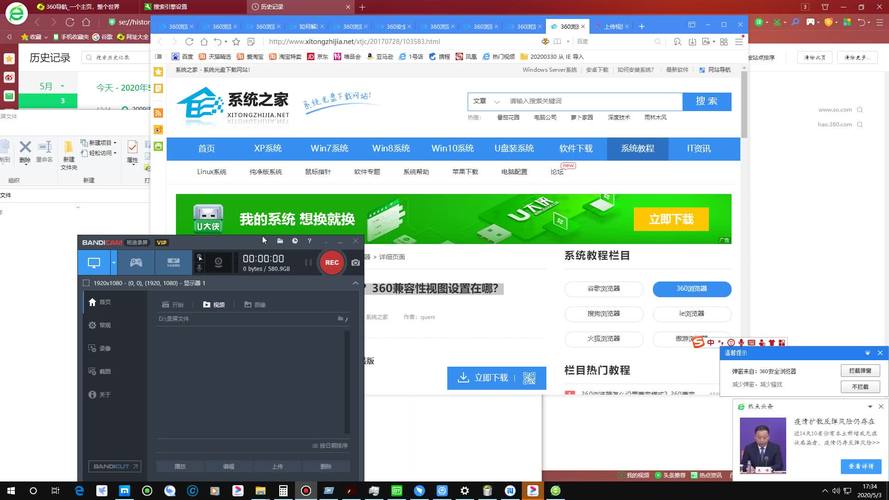This screenshot has width=889, height=500.
Task: Click Bandicam's camera screenshot icon
Action: [x=355, y=262]
